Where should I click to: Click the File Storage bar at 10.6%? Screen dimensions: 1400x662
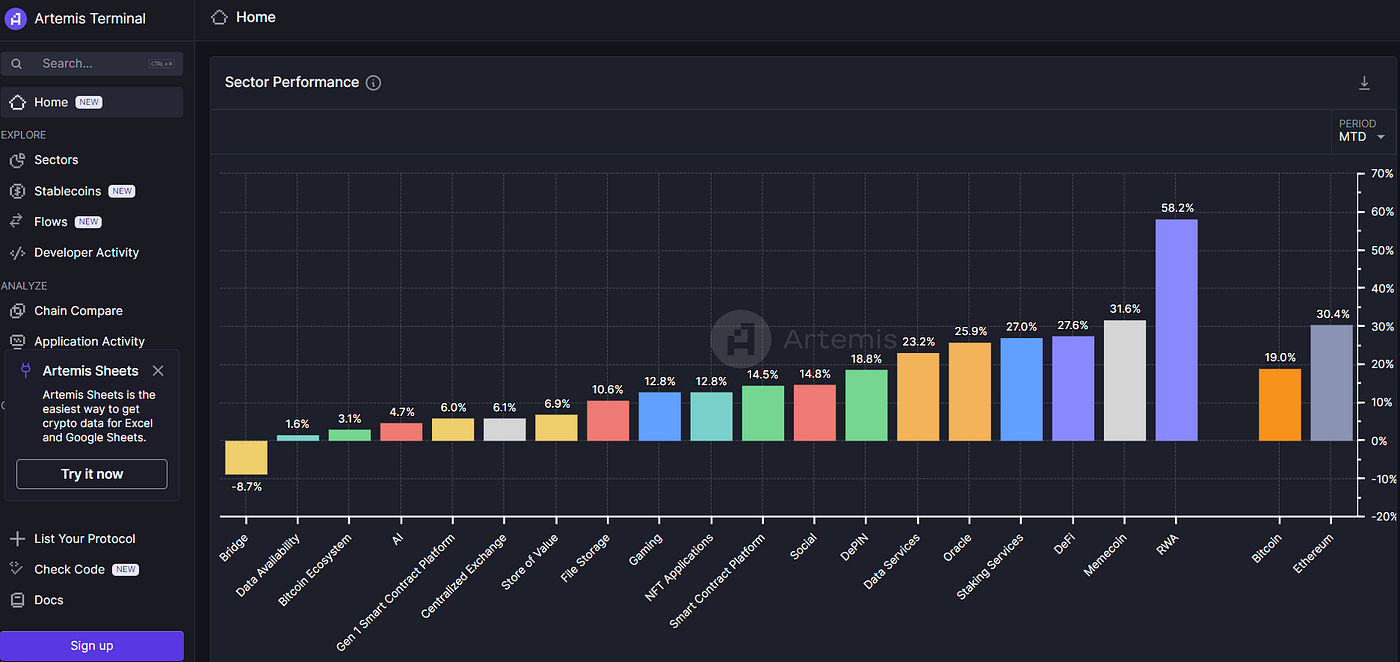tap(608, 421)
